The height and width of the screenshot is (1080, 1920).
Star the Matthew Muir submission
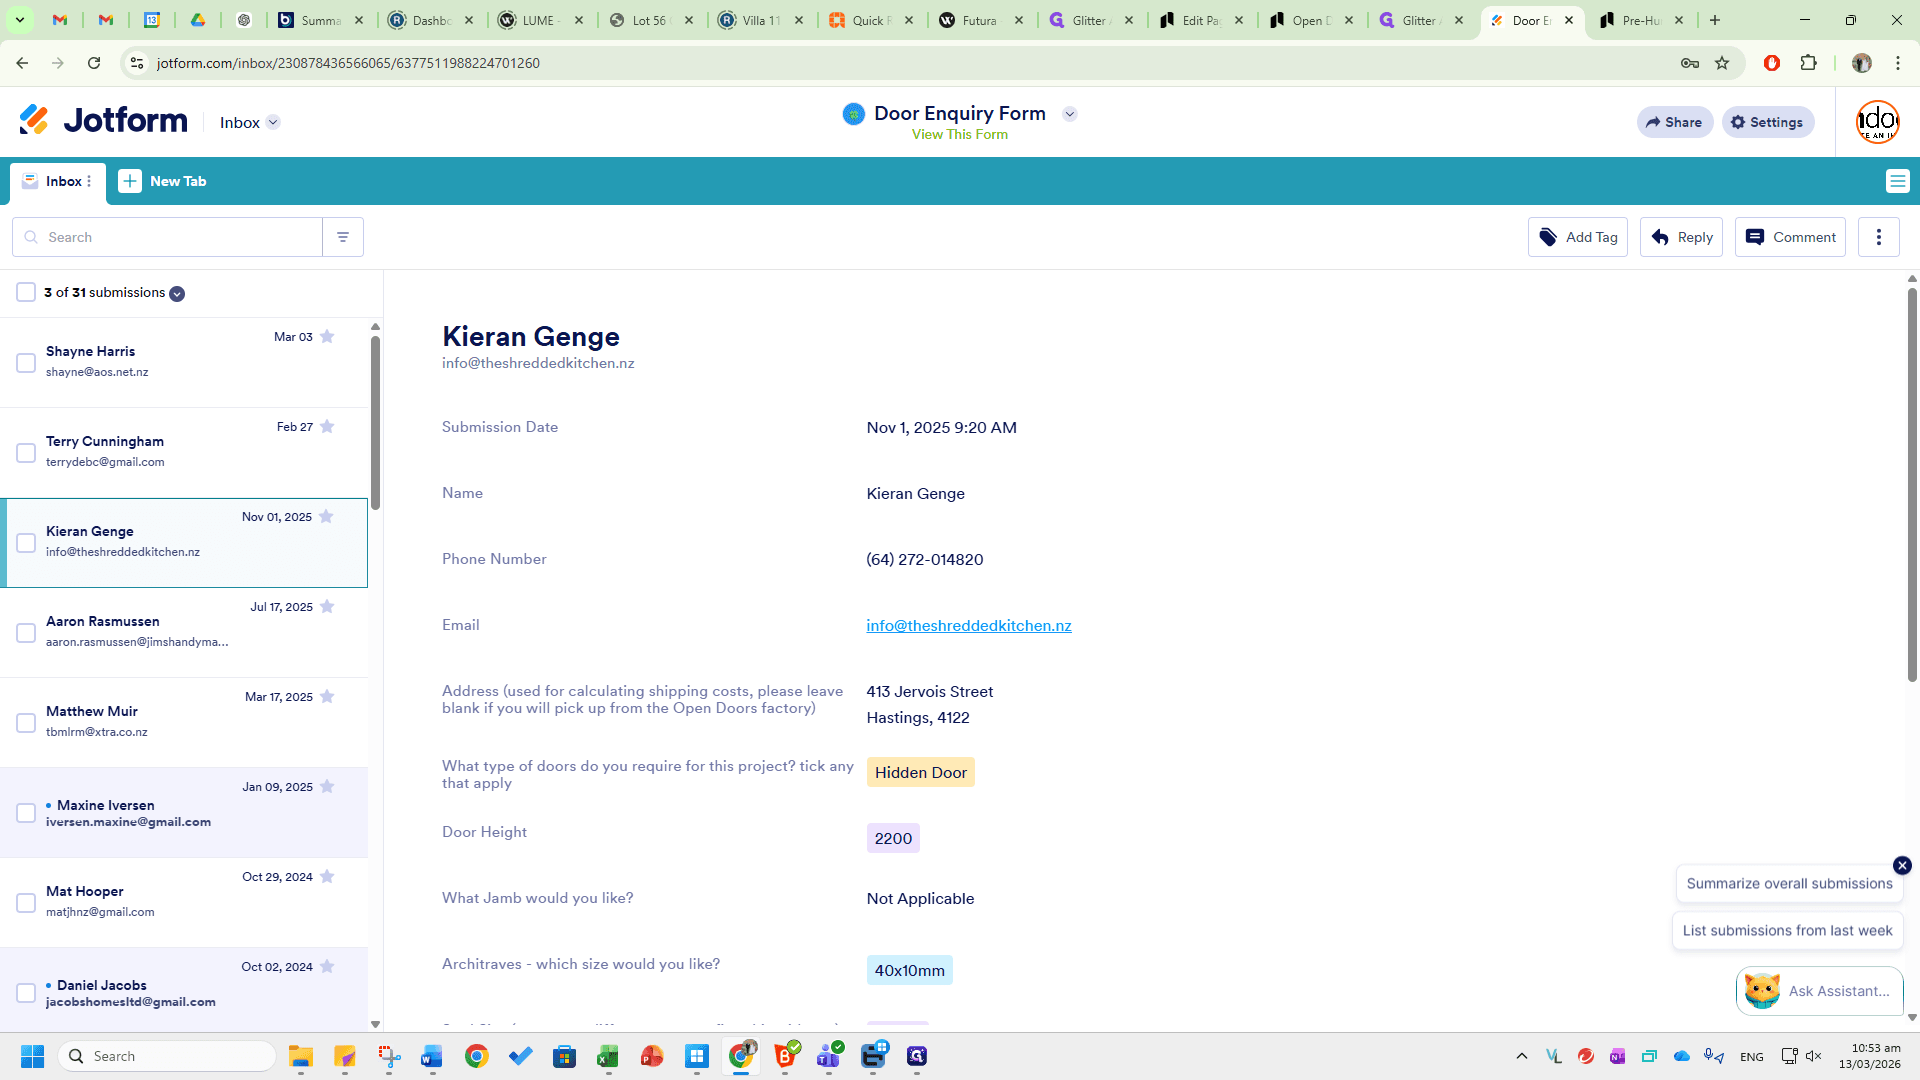[x=327, y=697]
